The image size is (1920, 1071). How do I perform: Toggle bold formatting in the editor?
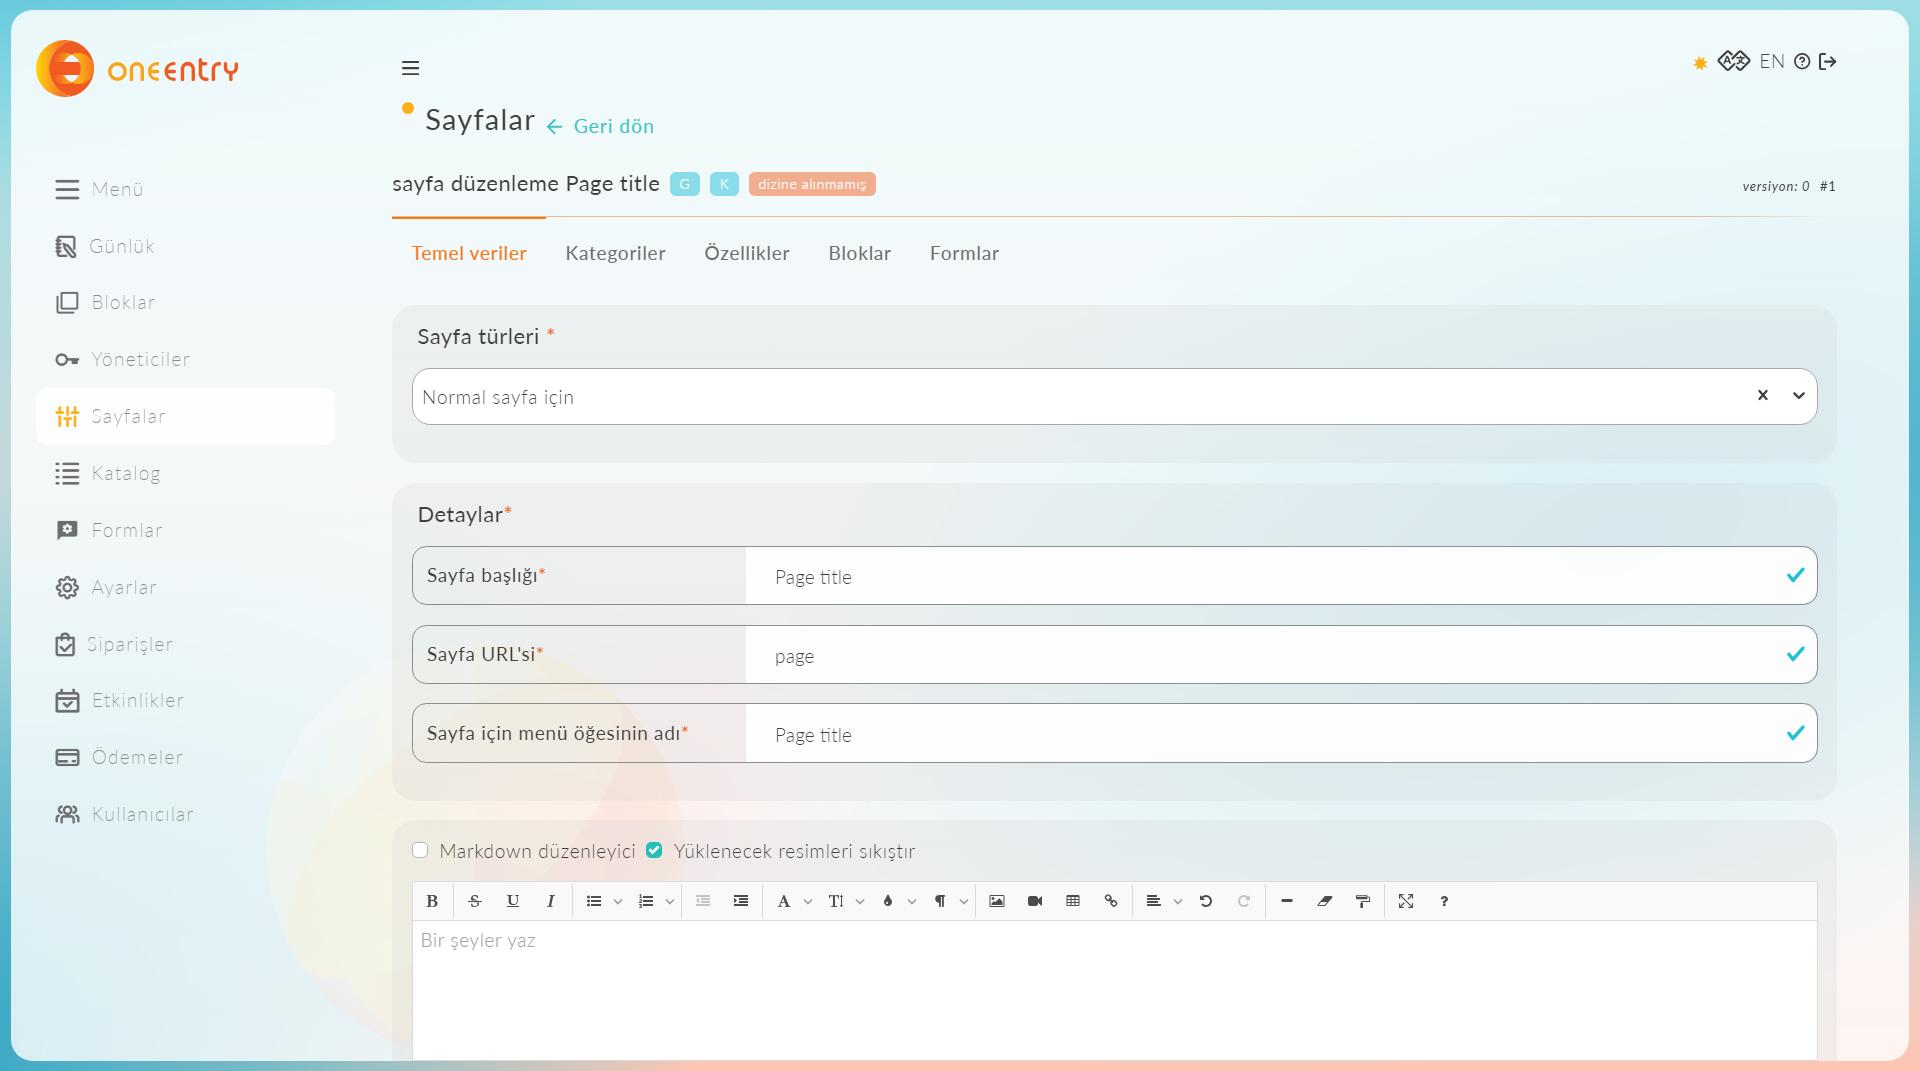(432, 901)
